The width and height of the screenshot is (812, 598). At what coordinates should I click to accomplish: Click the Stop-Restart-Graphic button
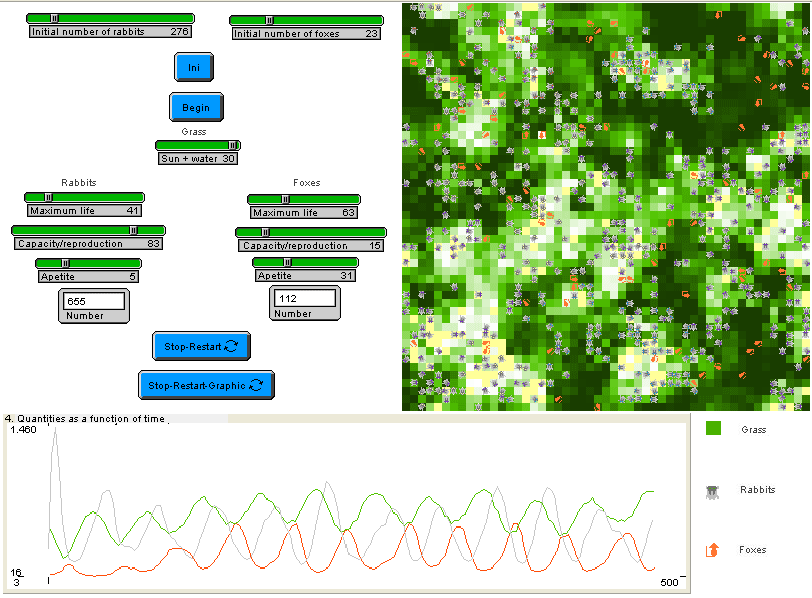pos(205,385)
